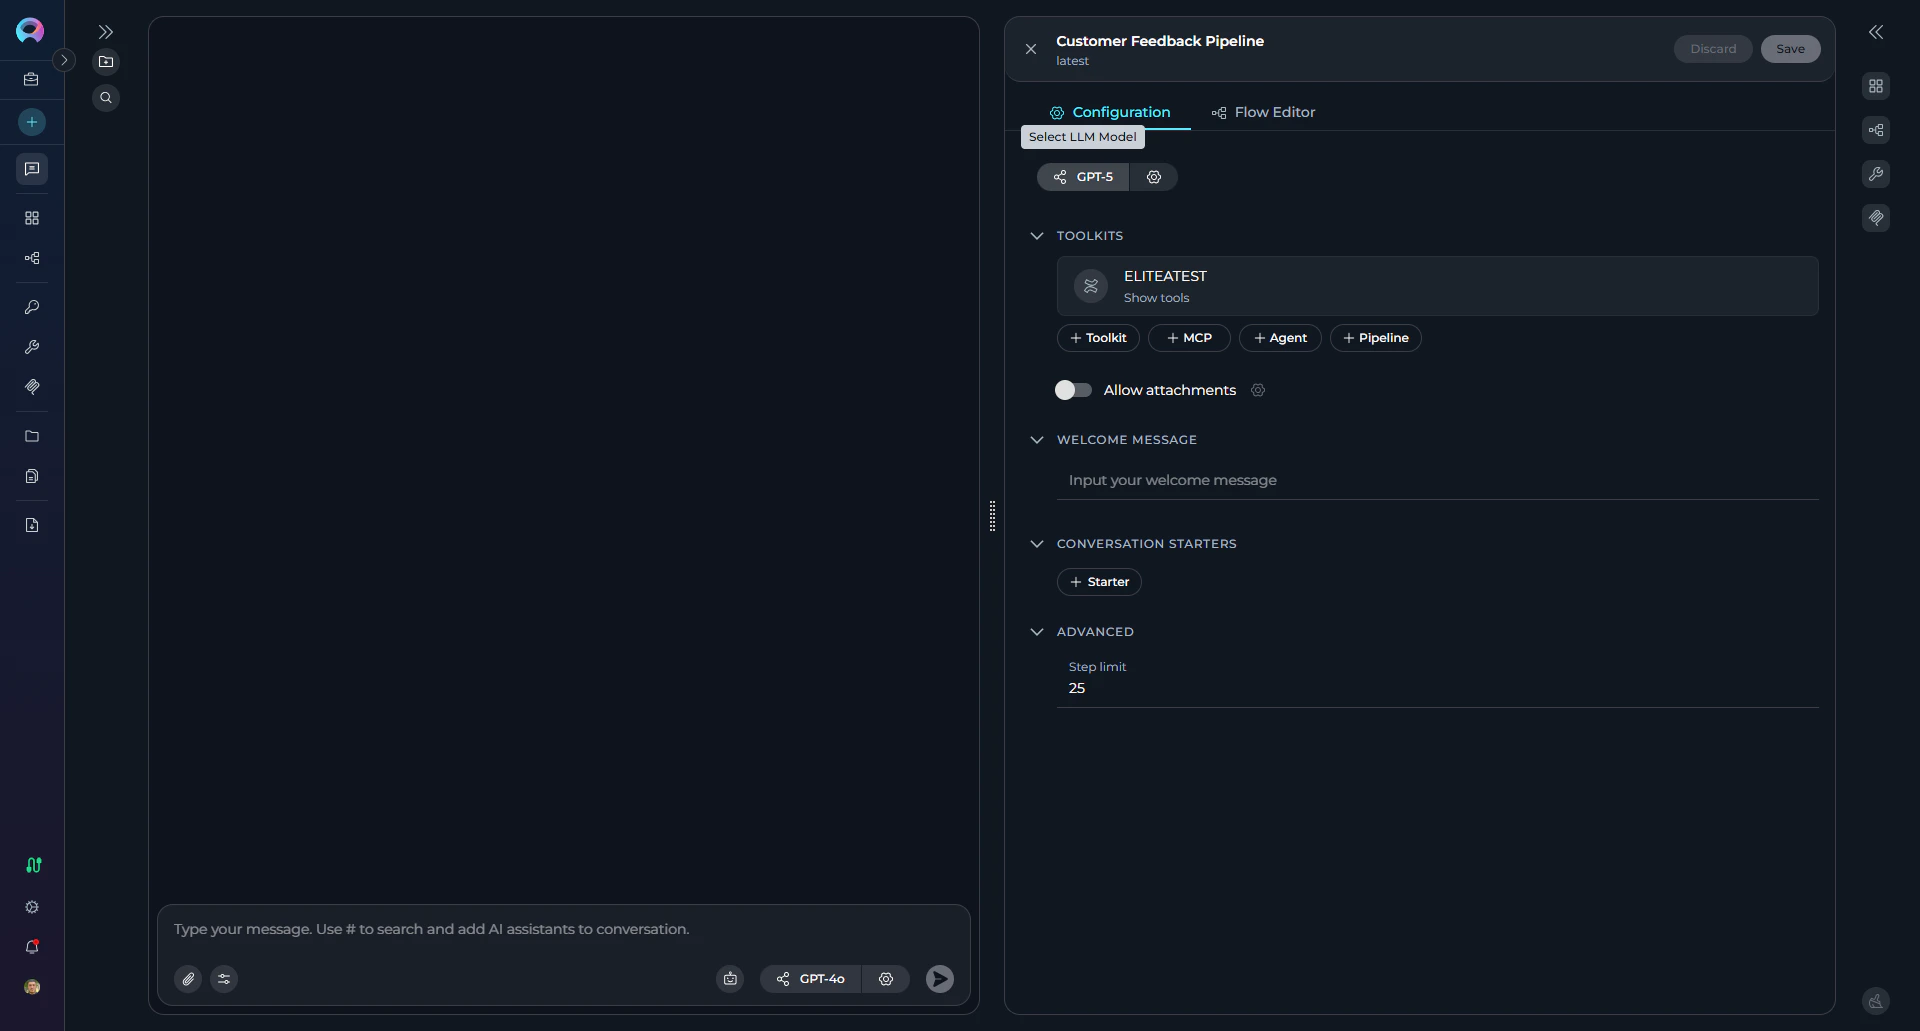Select the tags icon in the left sidebar

(x=31, y=387)
